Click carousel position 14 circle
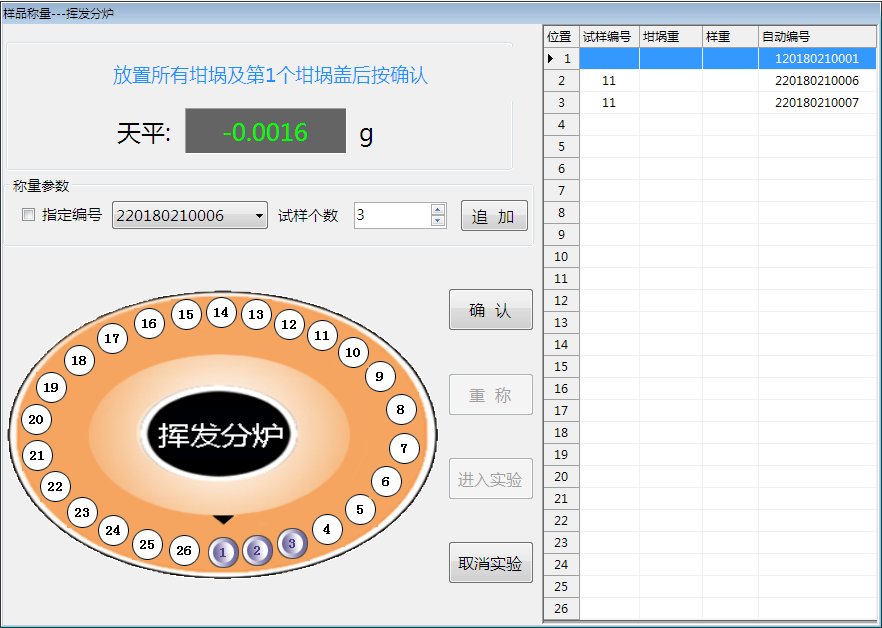The image size is (882, 628). pyautogui.click(x=221, y=312)
